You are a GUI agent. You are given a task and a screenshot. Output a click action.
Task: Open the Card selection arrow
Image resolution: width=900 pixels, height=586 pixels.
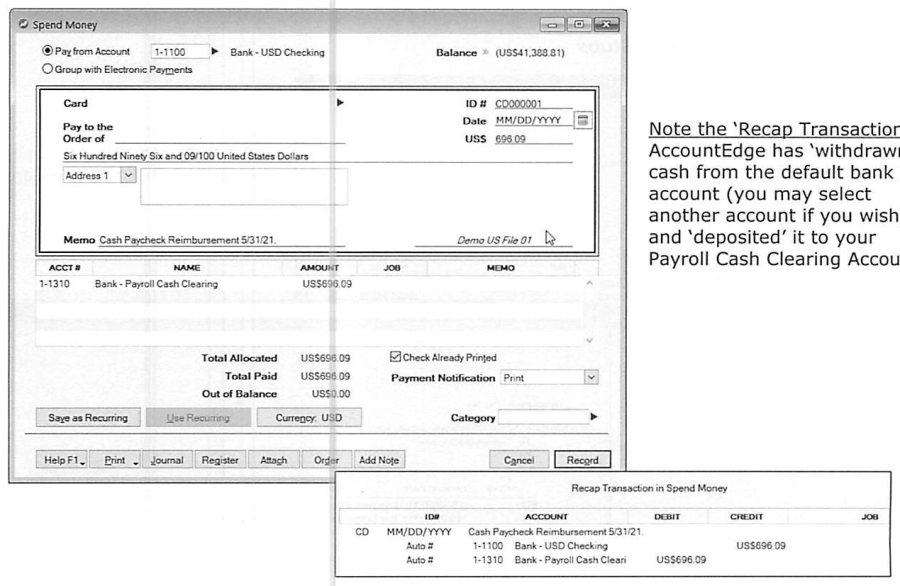340,103
